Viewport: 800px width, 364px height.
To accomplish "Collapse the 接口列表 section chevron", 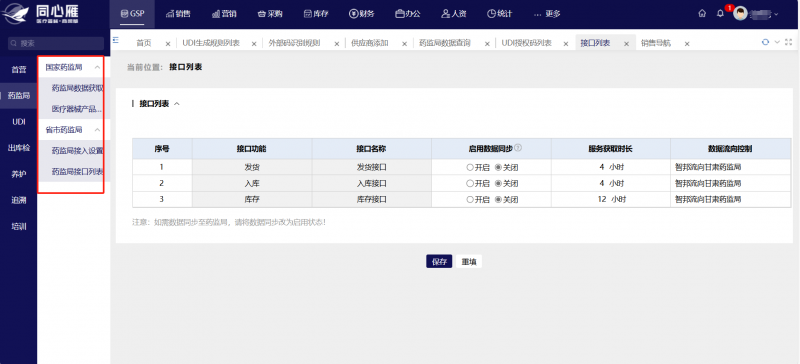I will pos(177,104).
